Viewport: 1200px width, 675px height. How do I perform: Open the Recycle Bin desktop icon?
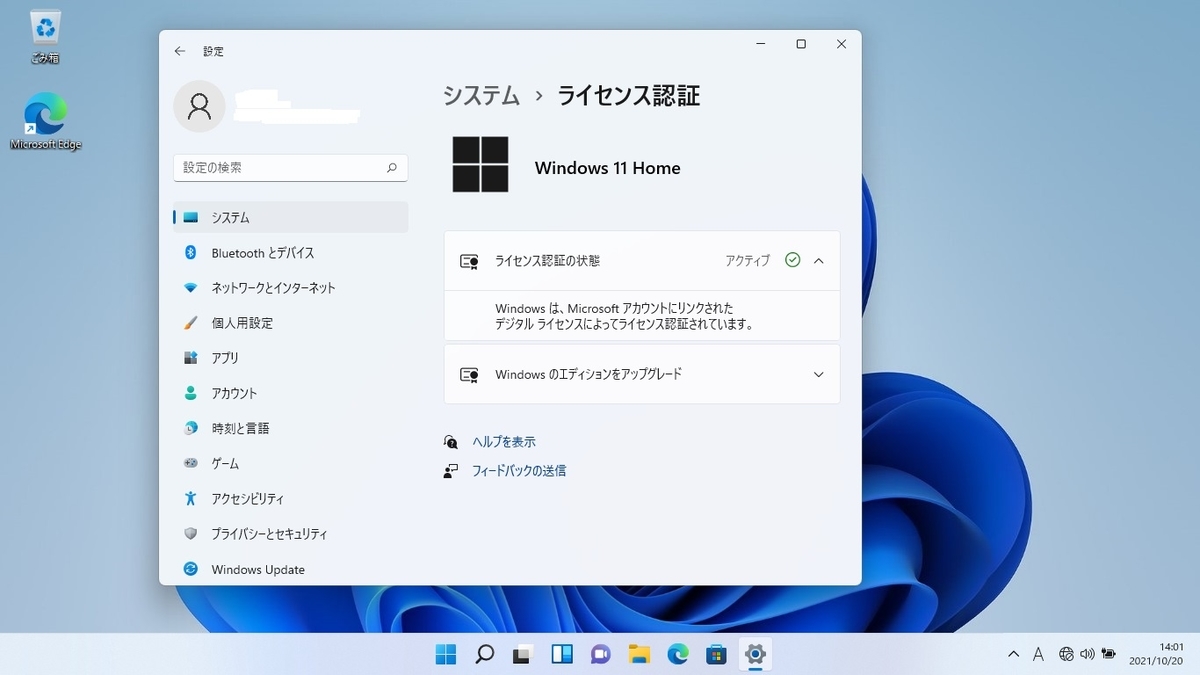coord(45,36)
